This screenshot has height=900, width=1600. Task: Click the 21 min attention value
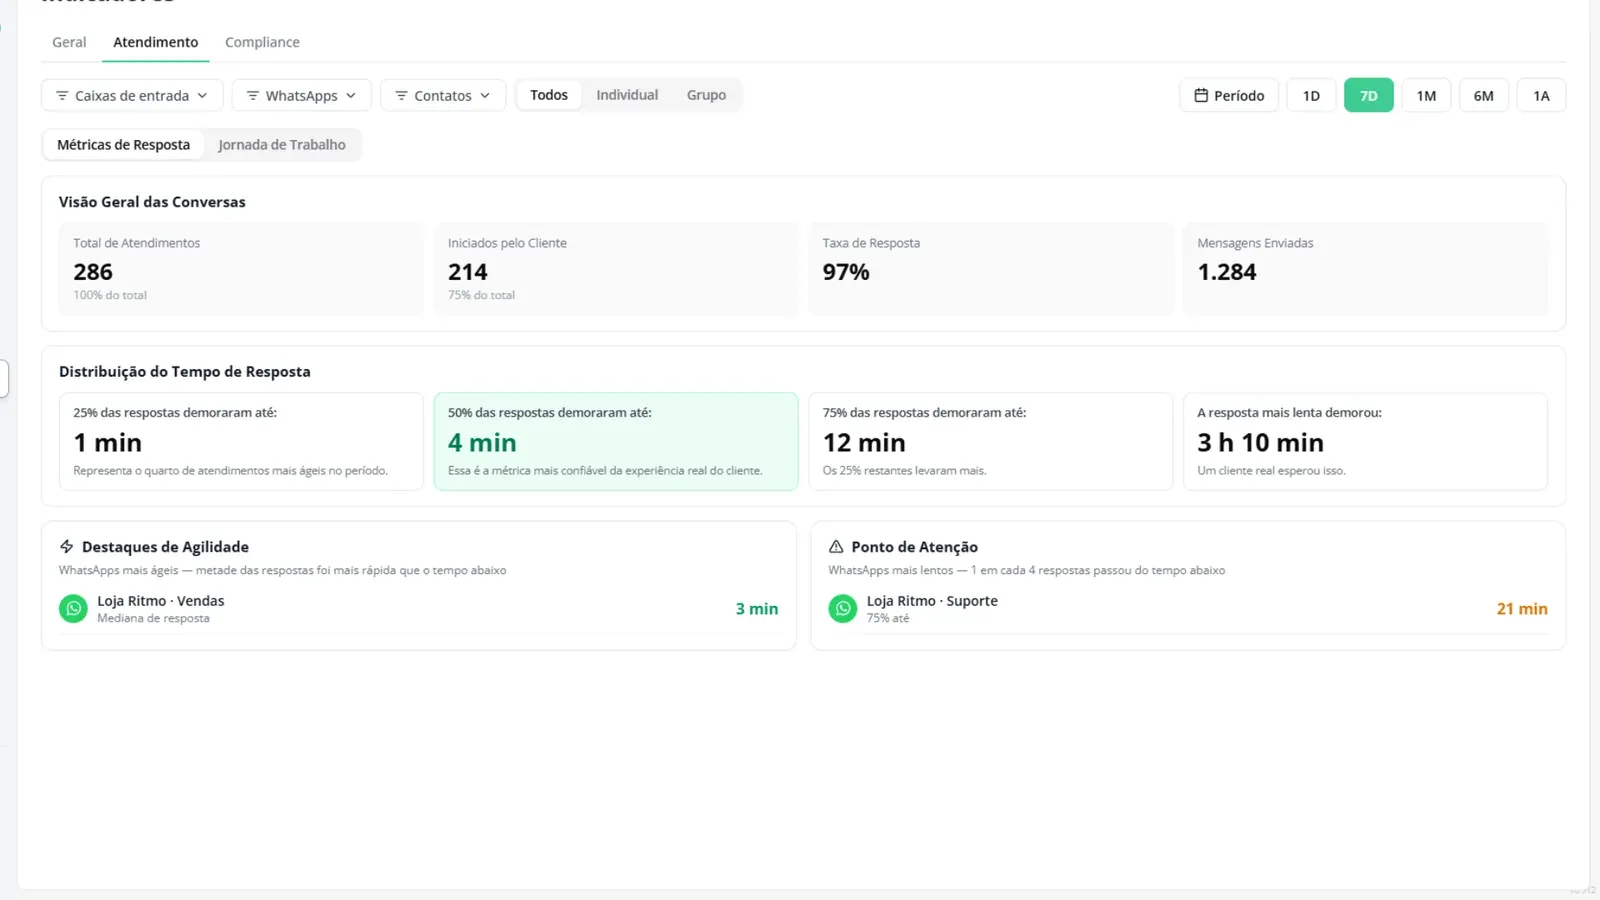[1522, 609]
